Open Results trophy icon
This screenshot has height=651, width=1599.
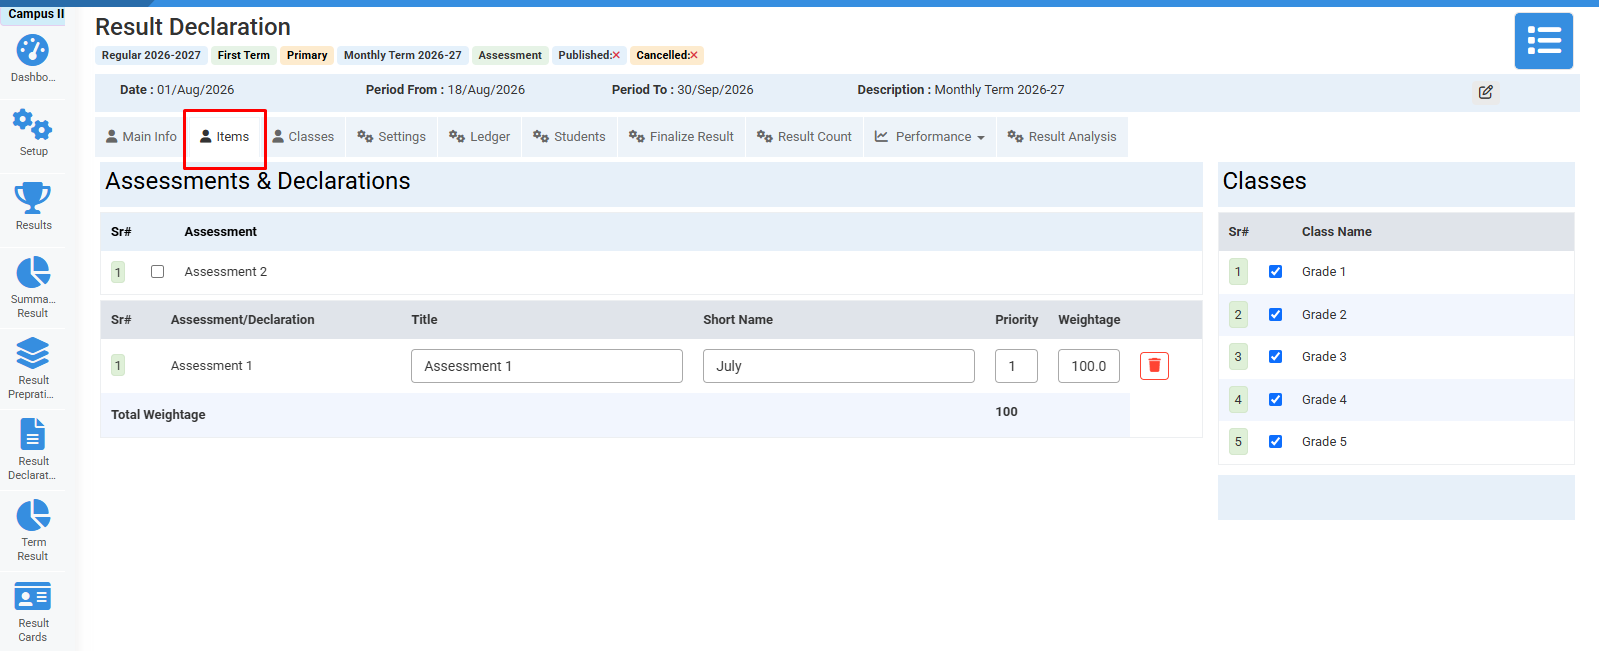pos(33,198)
